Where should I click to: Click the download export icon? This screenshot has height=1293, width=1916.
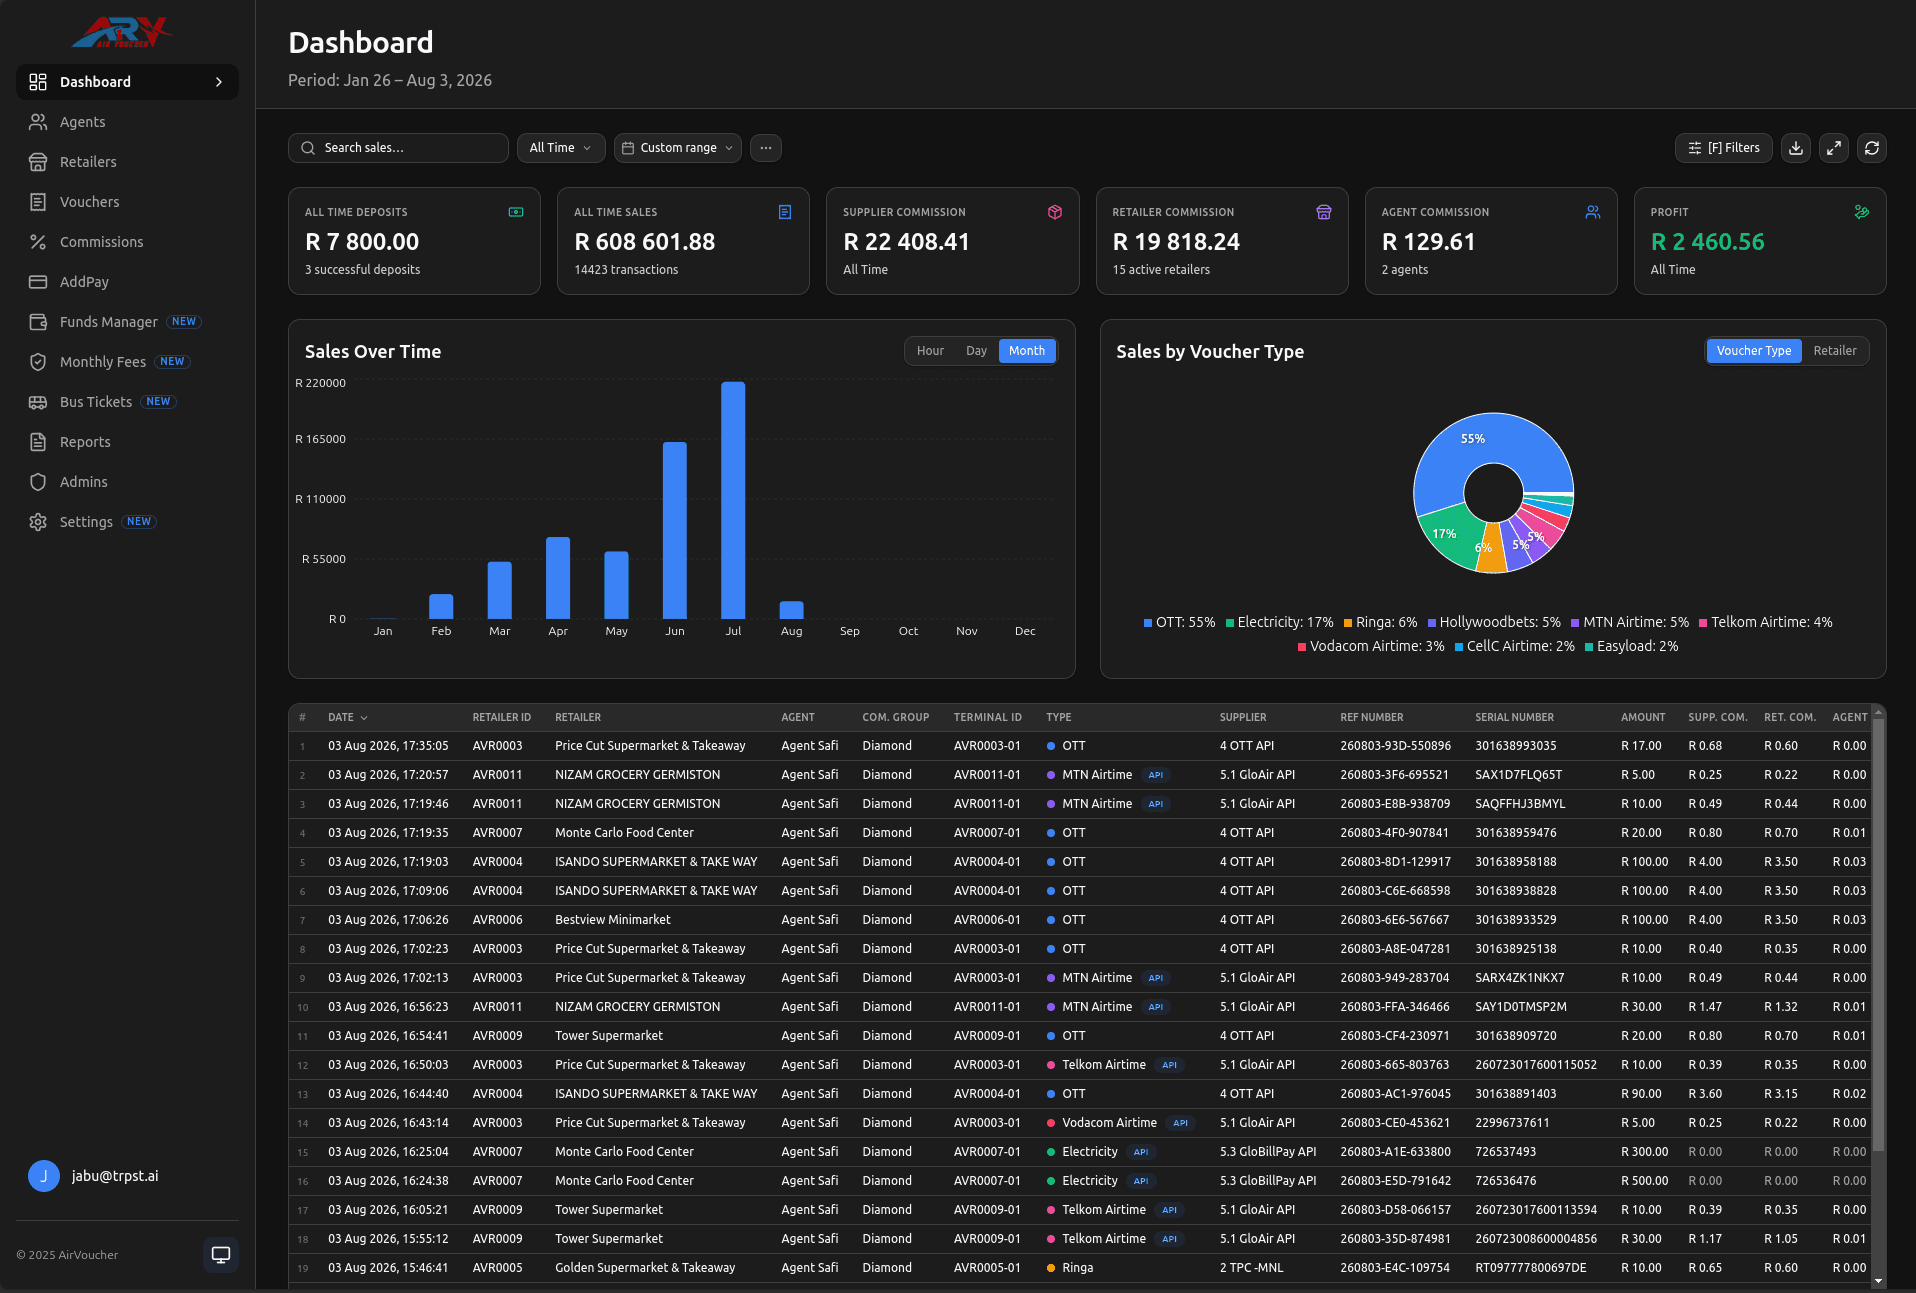[x=1796, y=148]
